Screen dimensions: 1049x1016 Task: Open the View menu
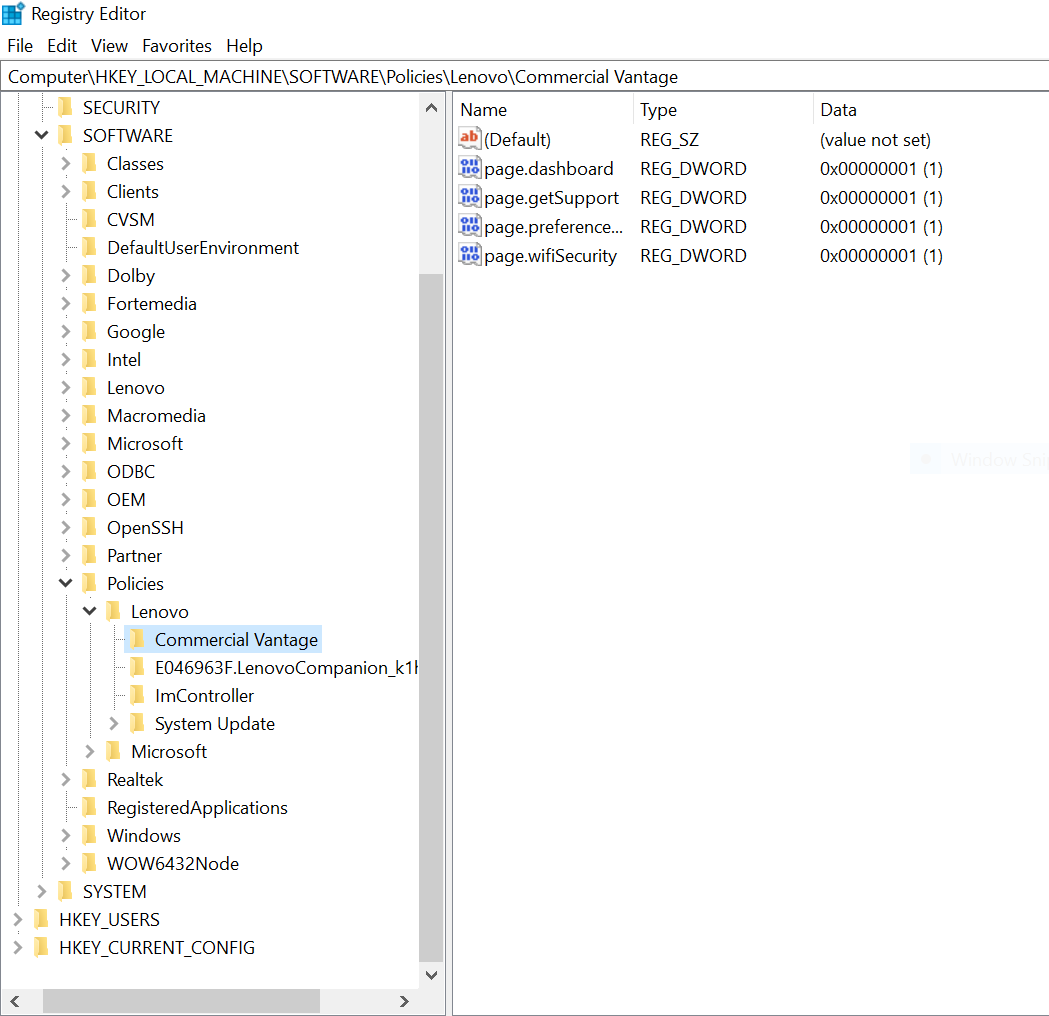tap(109, 45)
